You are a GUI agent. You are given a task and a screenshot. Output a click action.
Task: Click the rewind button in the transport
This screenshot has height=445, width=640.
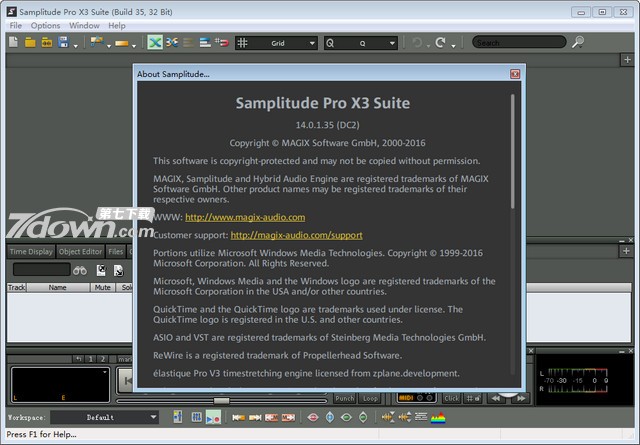(x=497, y=398)
